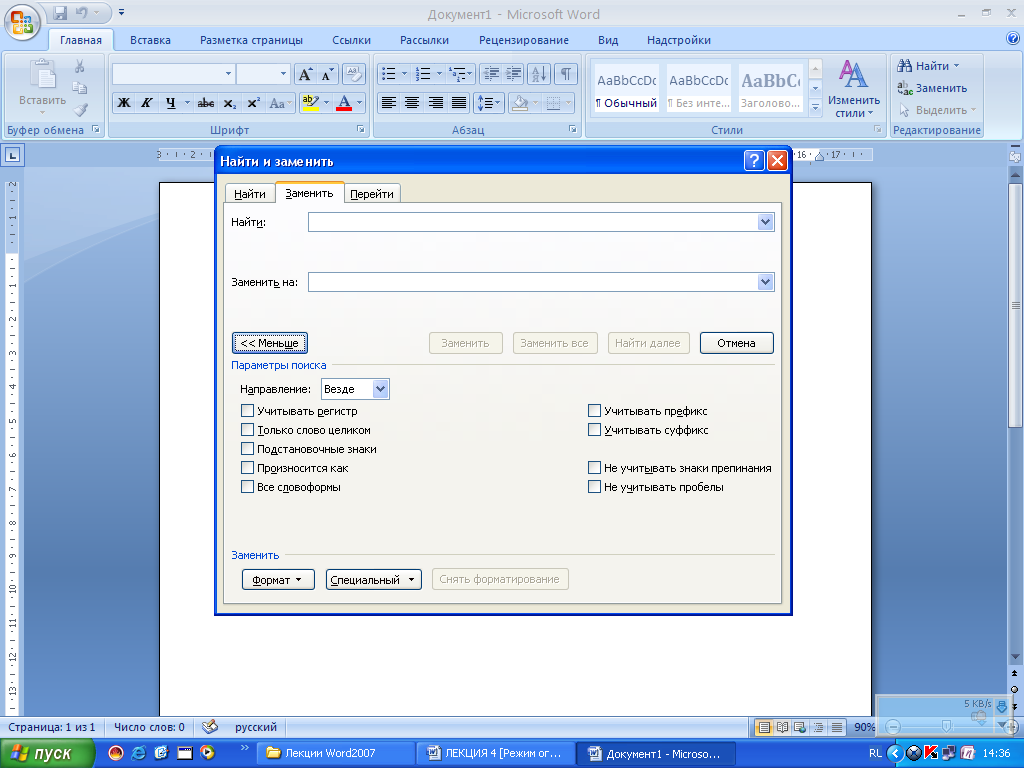Click Найти in Редактирование group
The height and width of the screenshot is (768, 1024).
(x=928, y=65)
